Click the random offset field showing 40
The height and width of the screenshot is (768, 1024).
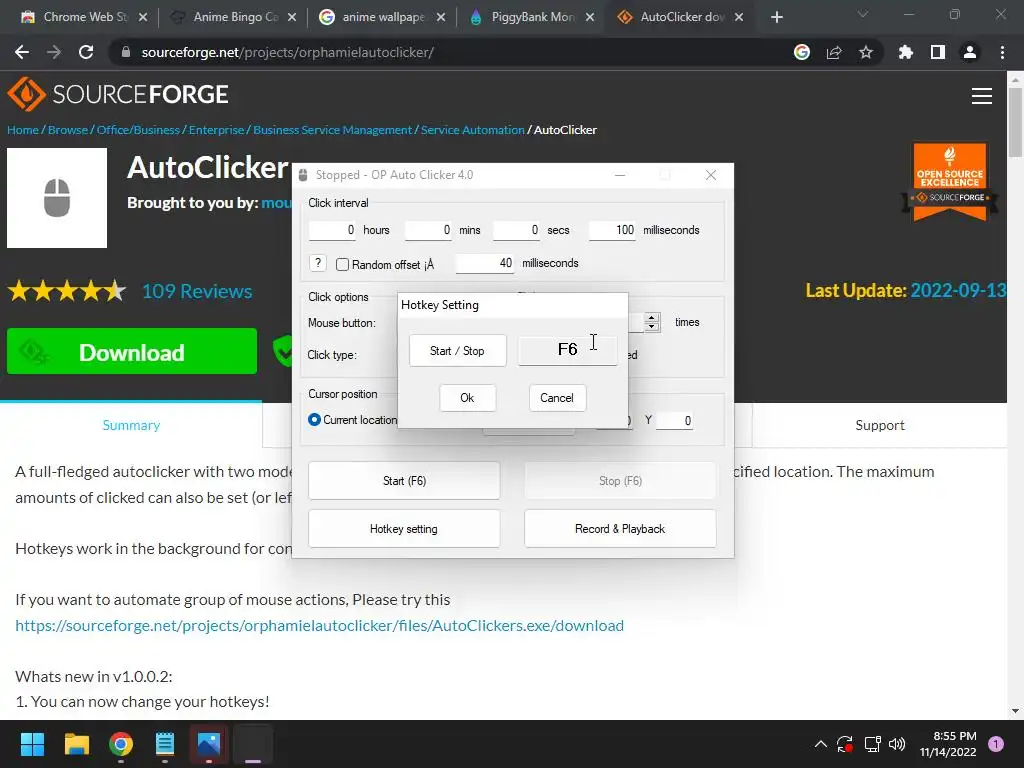[x=485, y=263]
